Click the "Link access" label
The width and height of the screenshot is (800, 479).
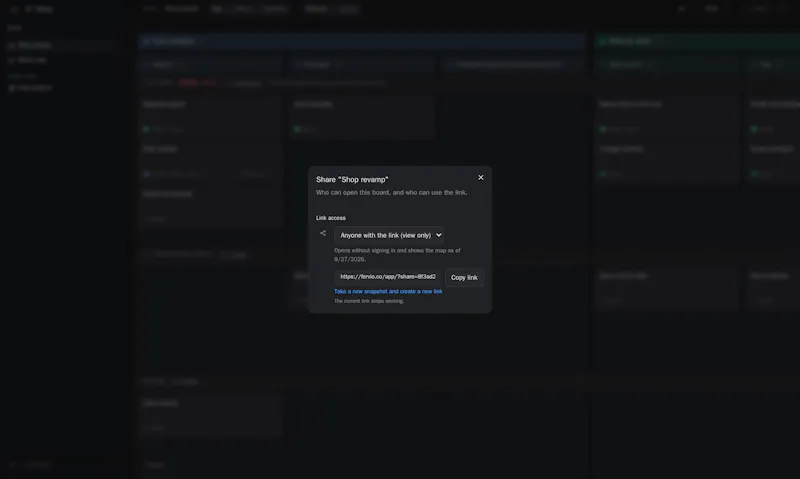[x=331, y=218]
